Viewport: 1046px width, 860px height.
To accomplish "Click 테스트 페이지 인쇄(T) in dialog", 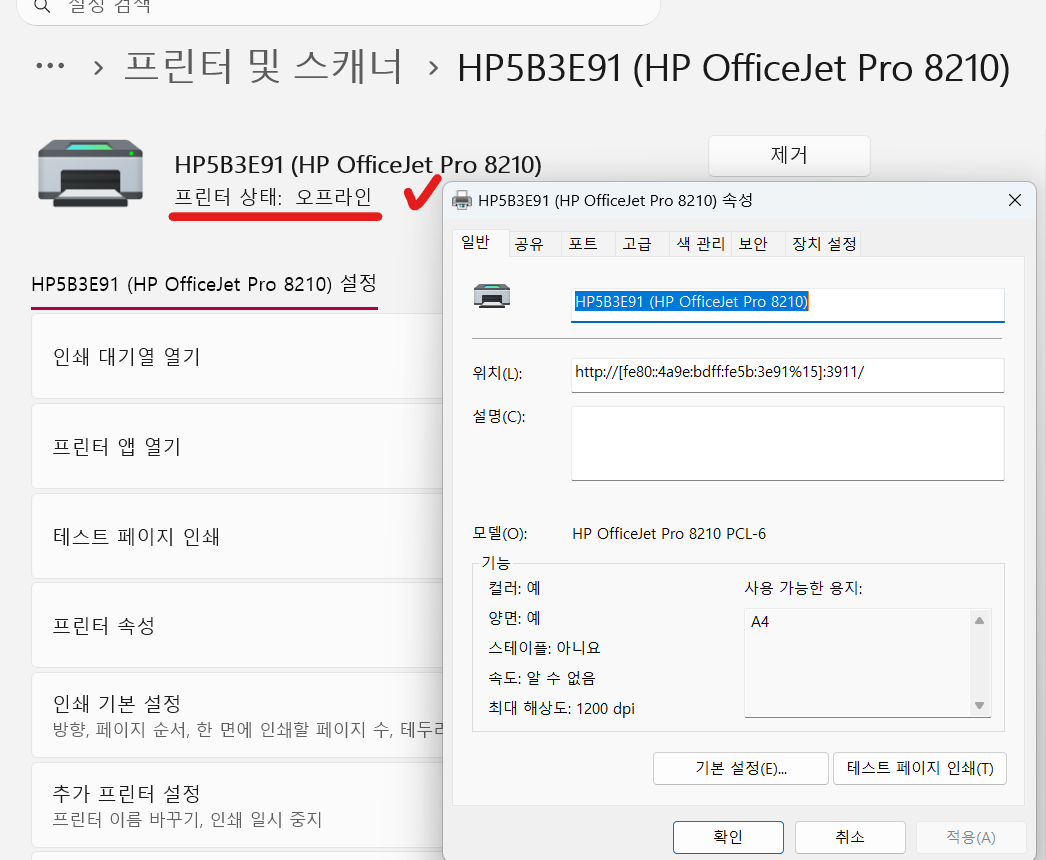I will (x=919, y=769).
